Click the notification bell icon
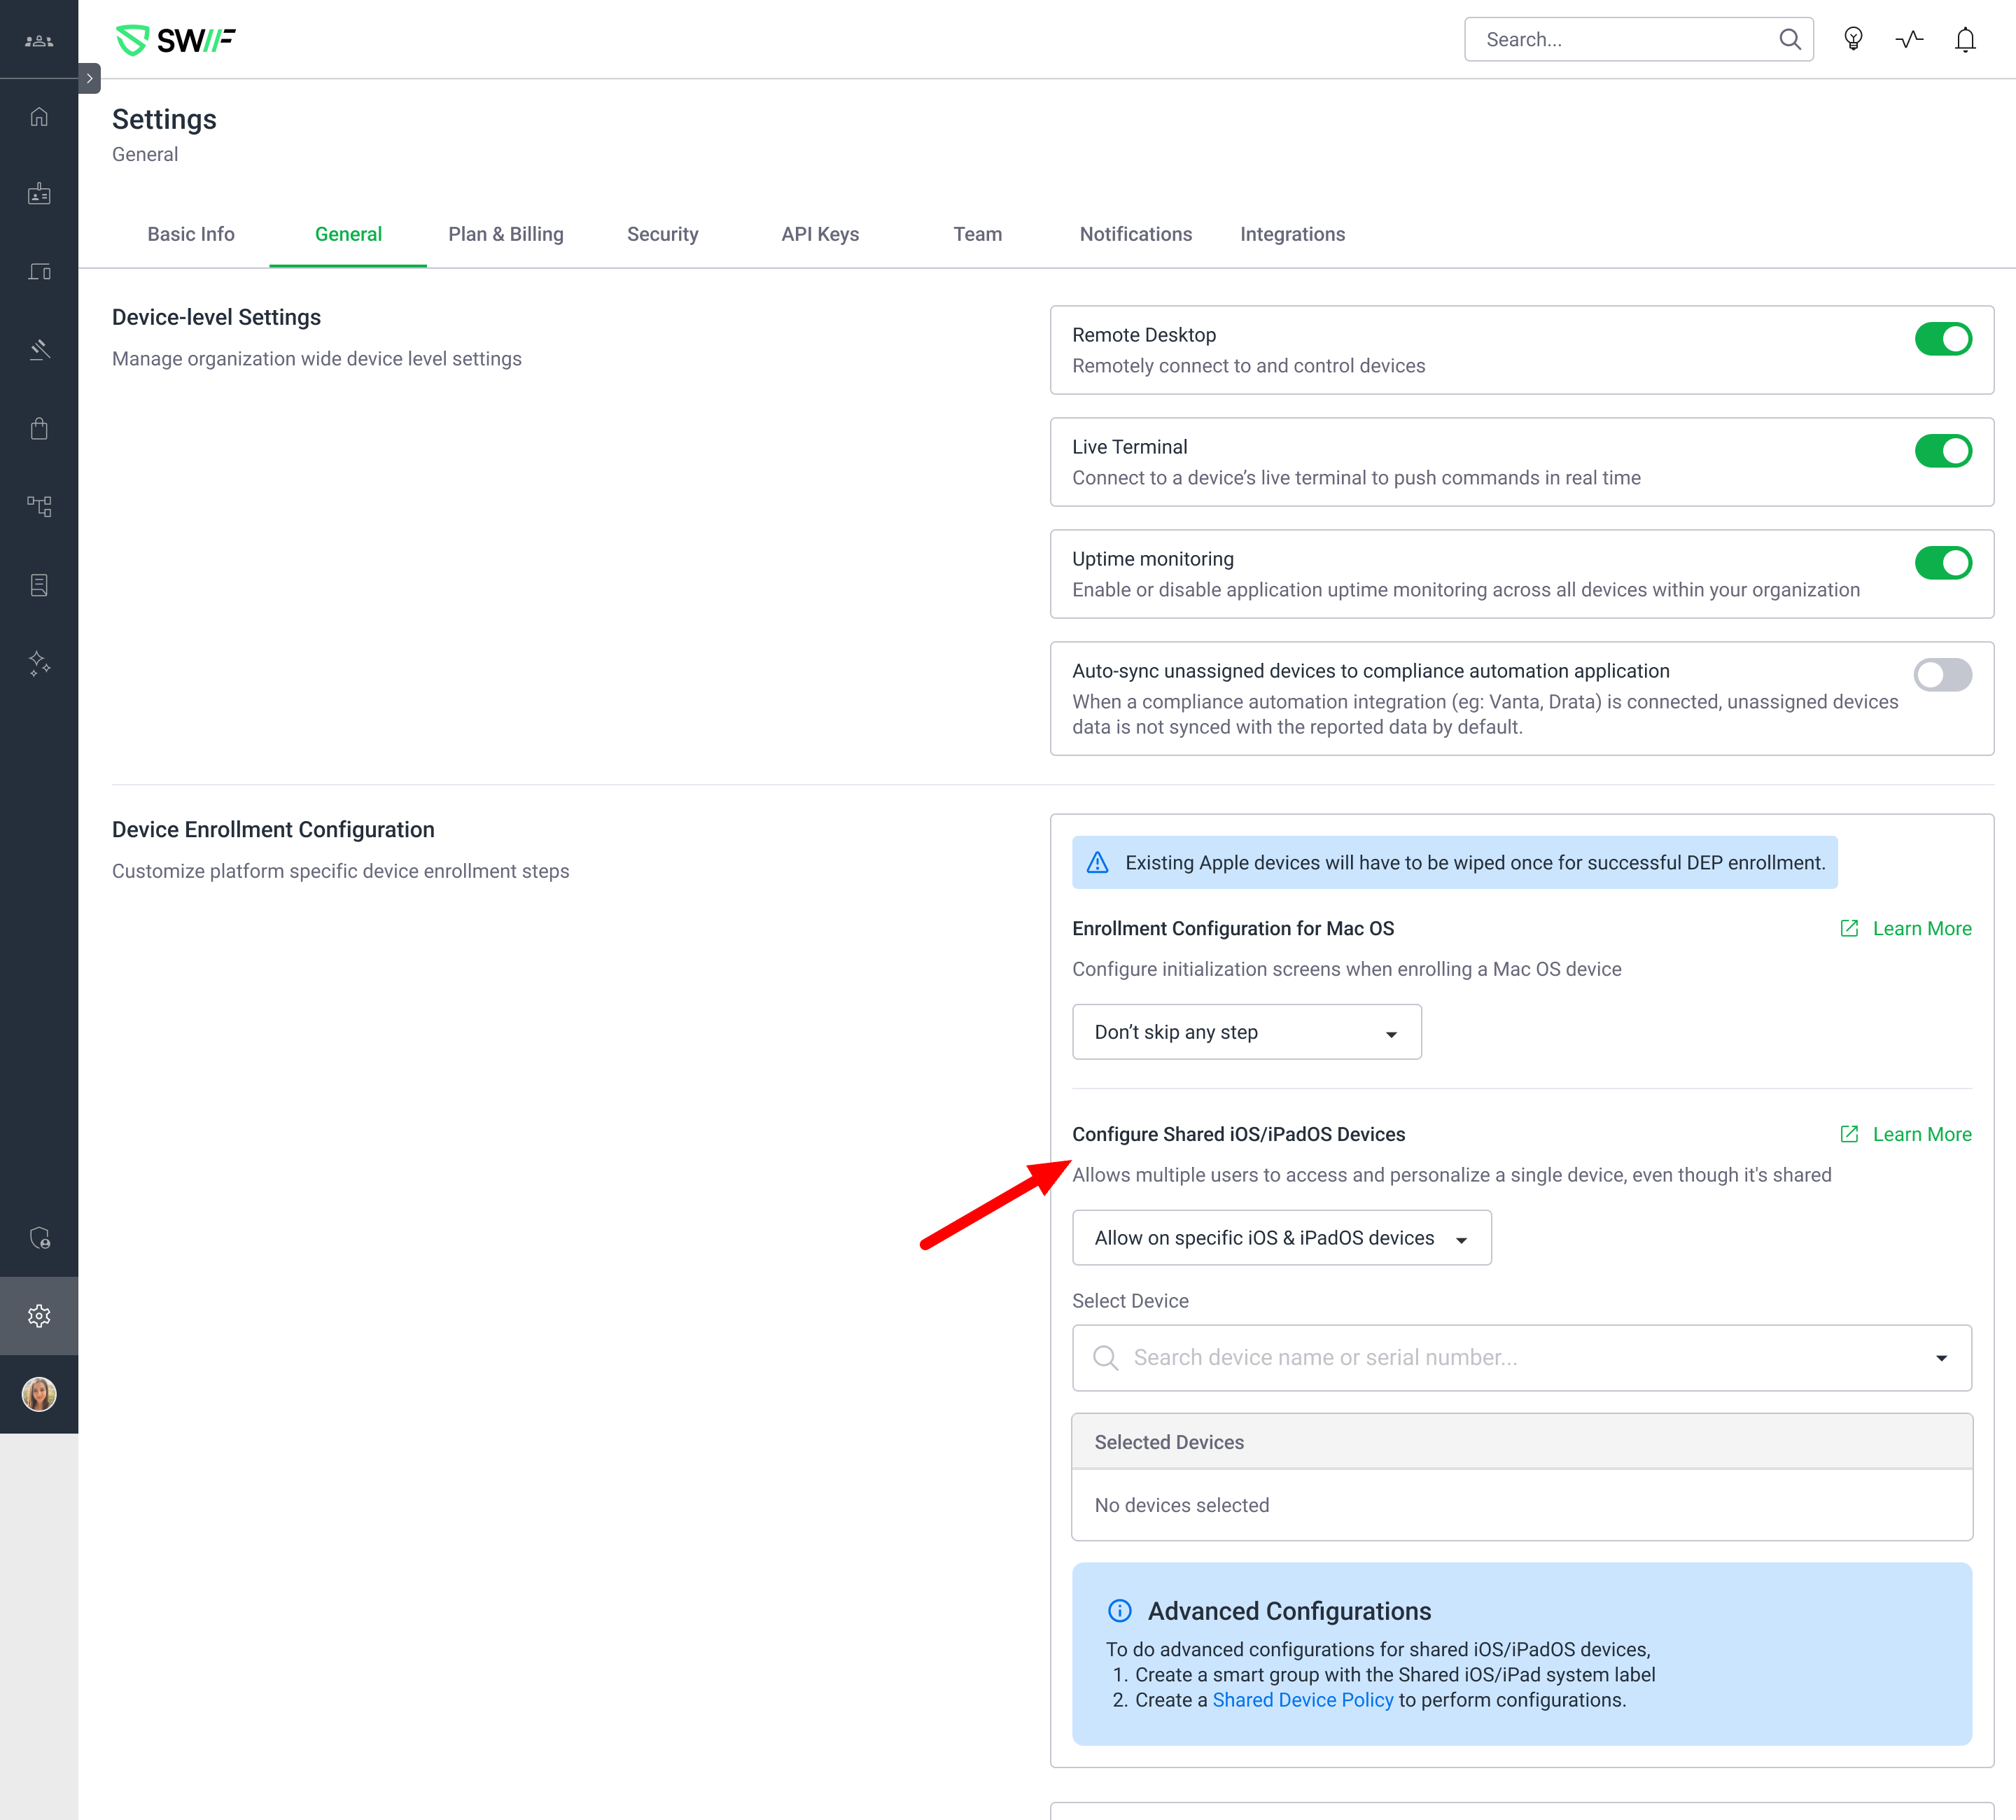This screenshot has width=2016, height=1820. (1965, 40)
